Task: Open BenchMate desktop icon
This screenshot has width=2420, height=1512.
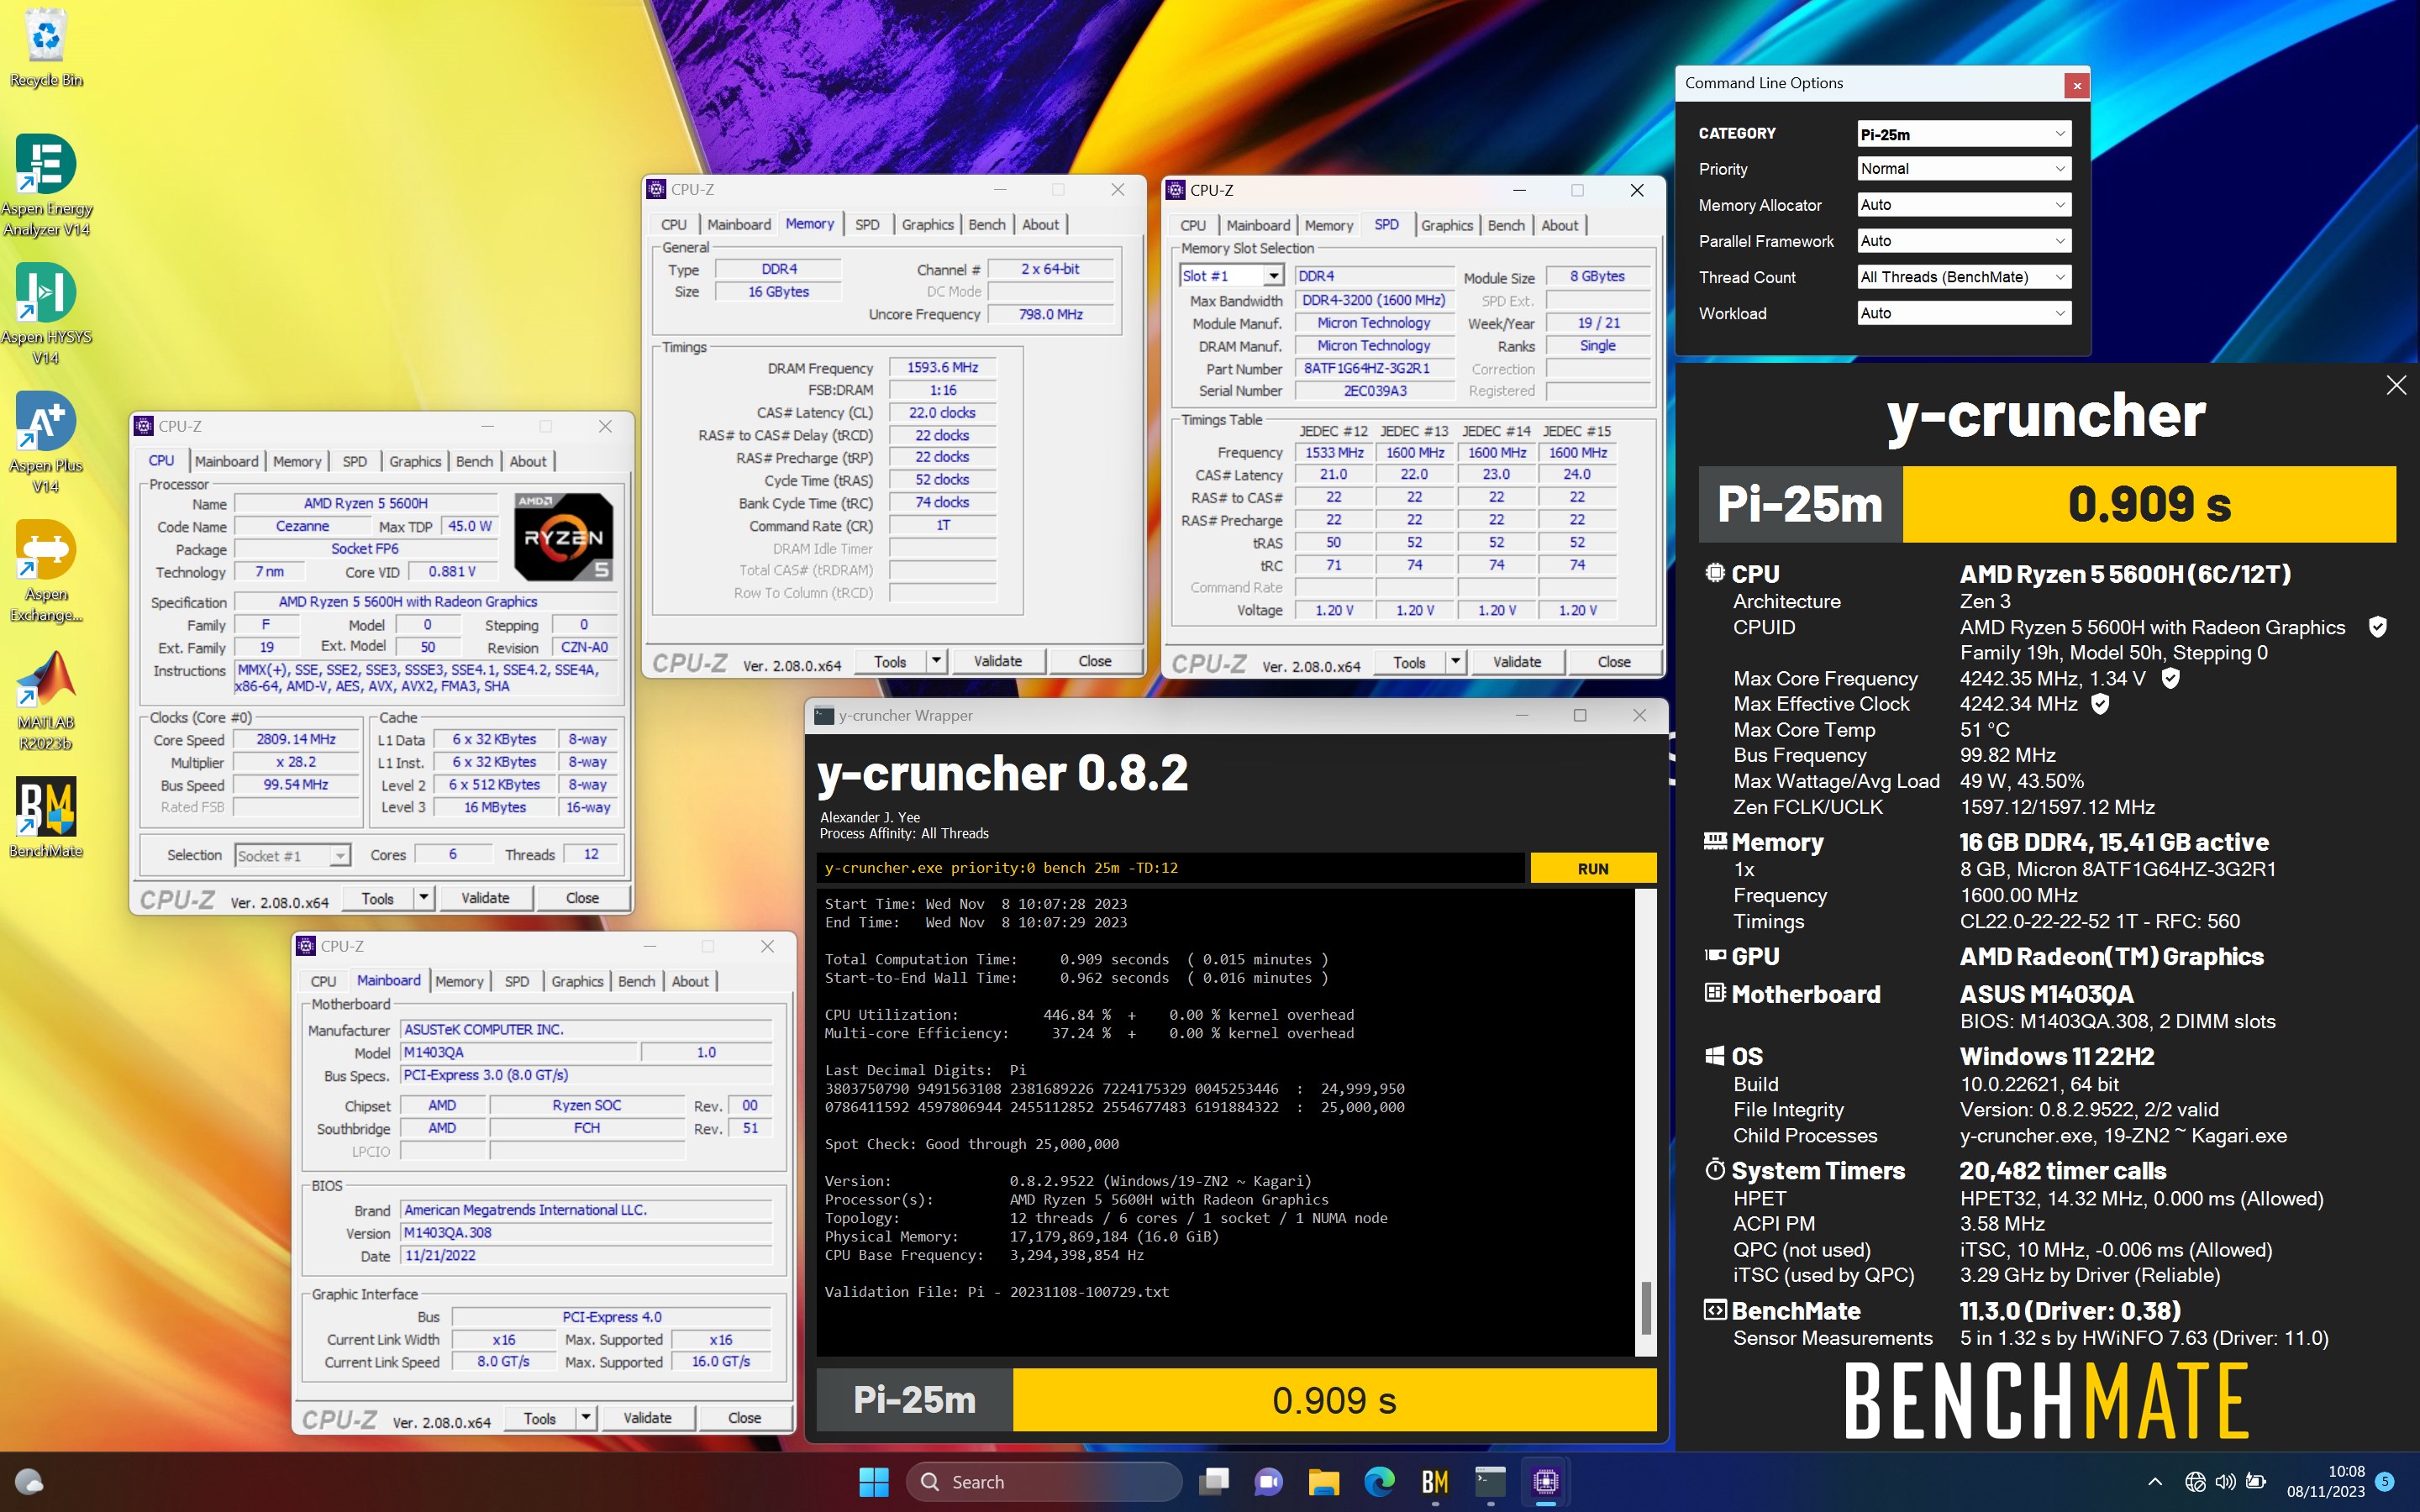Action: [x=46, y=818]
